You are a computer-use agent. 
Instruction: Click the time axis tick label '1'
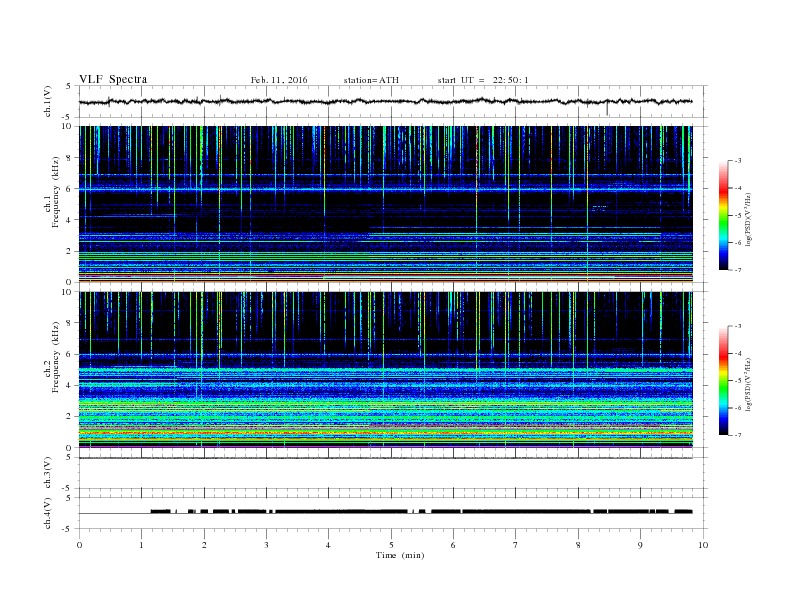pyautogui.click(x=141, y=545)
